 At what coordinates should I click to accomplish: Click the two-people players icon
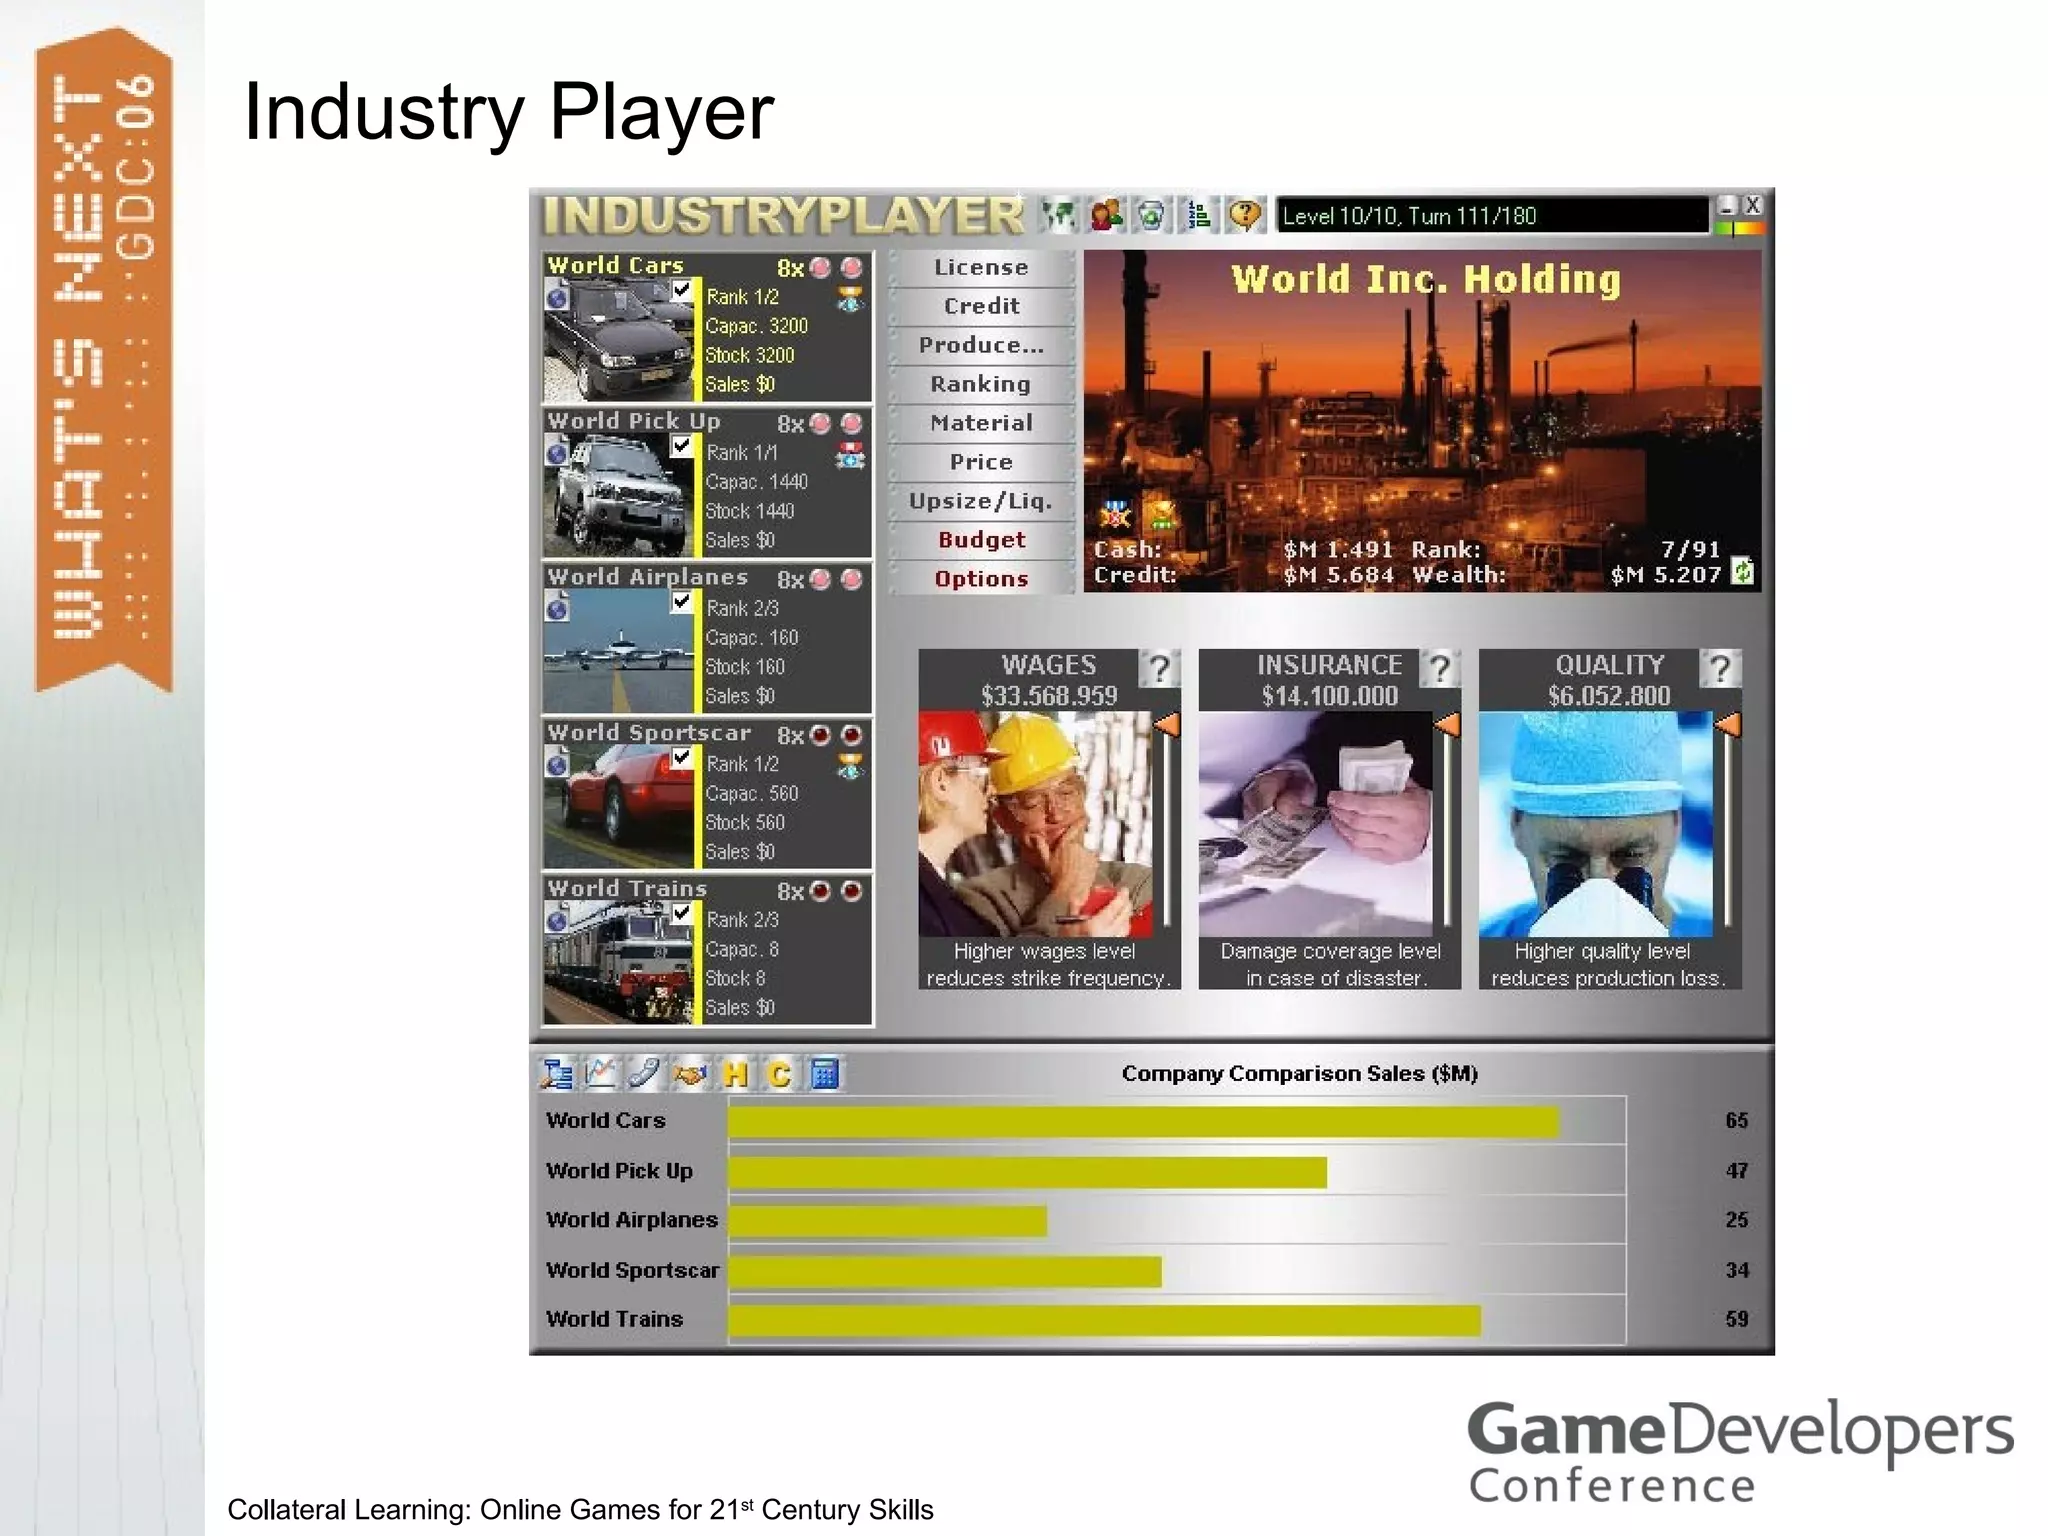[x=1106, y=214]
